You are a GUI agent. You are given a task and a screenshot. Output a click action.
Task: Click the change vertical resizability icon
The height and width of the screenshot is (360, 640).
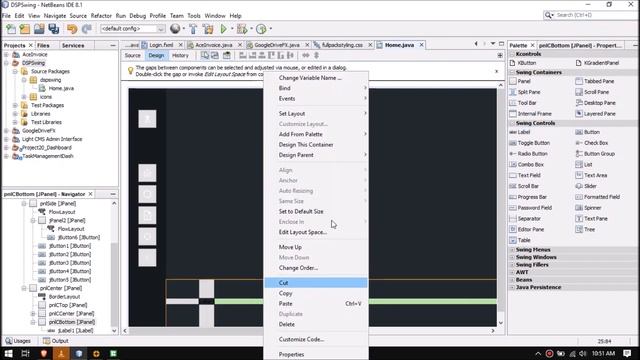pyautogui.click(x=316, y=55)
